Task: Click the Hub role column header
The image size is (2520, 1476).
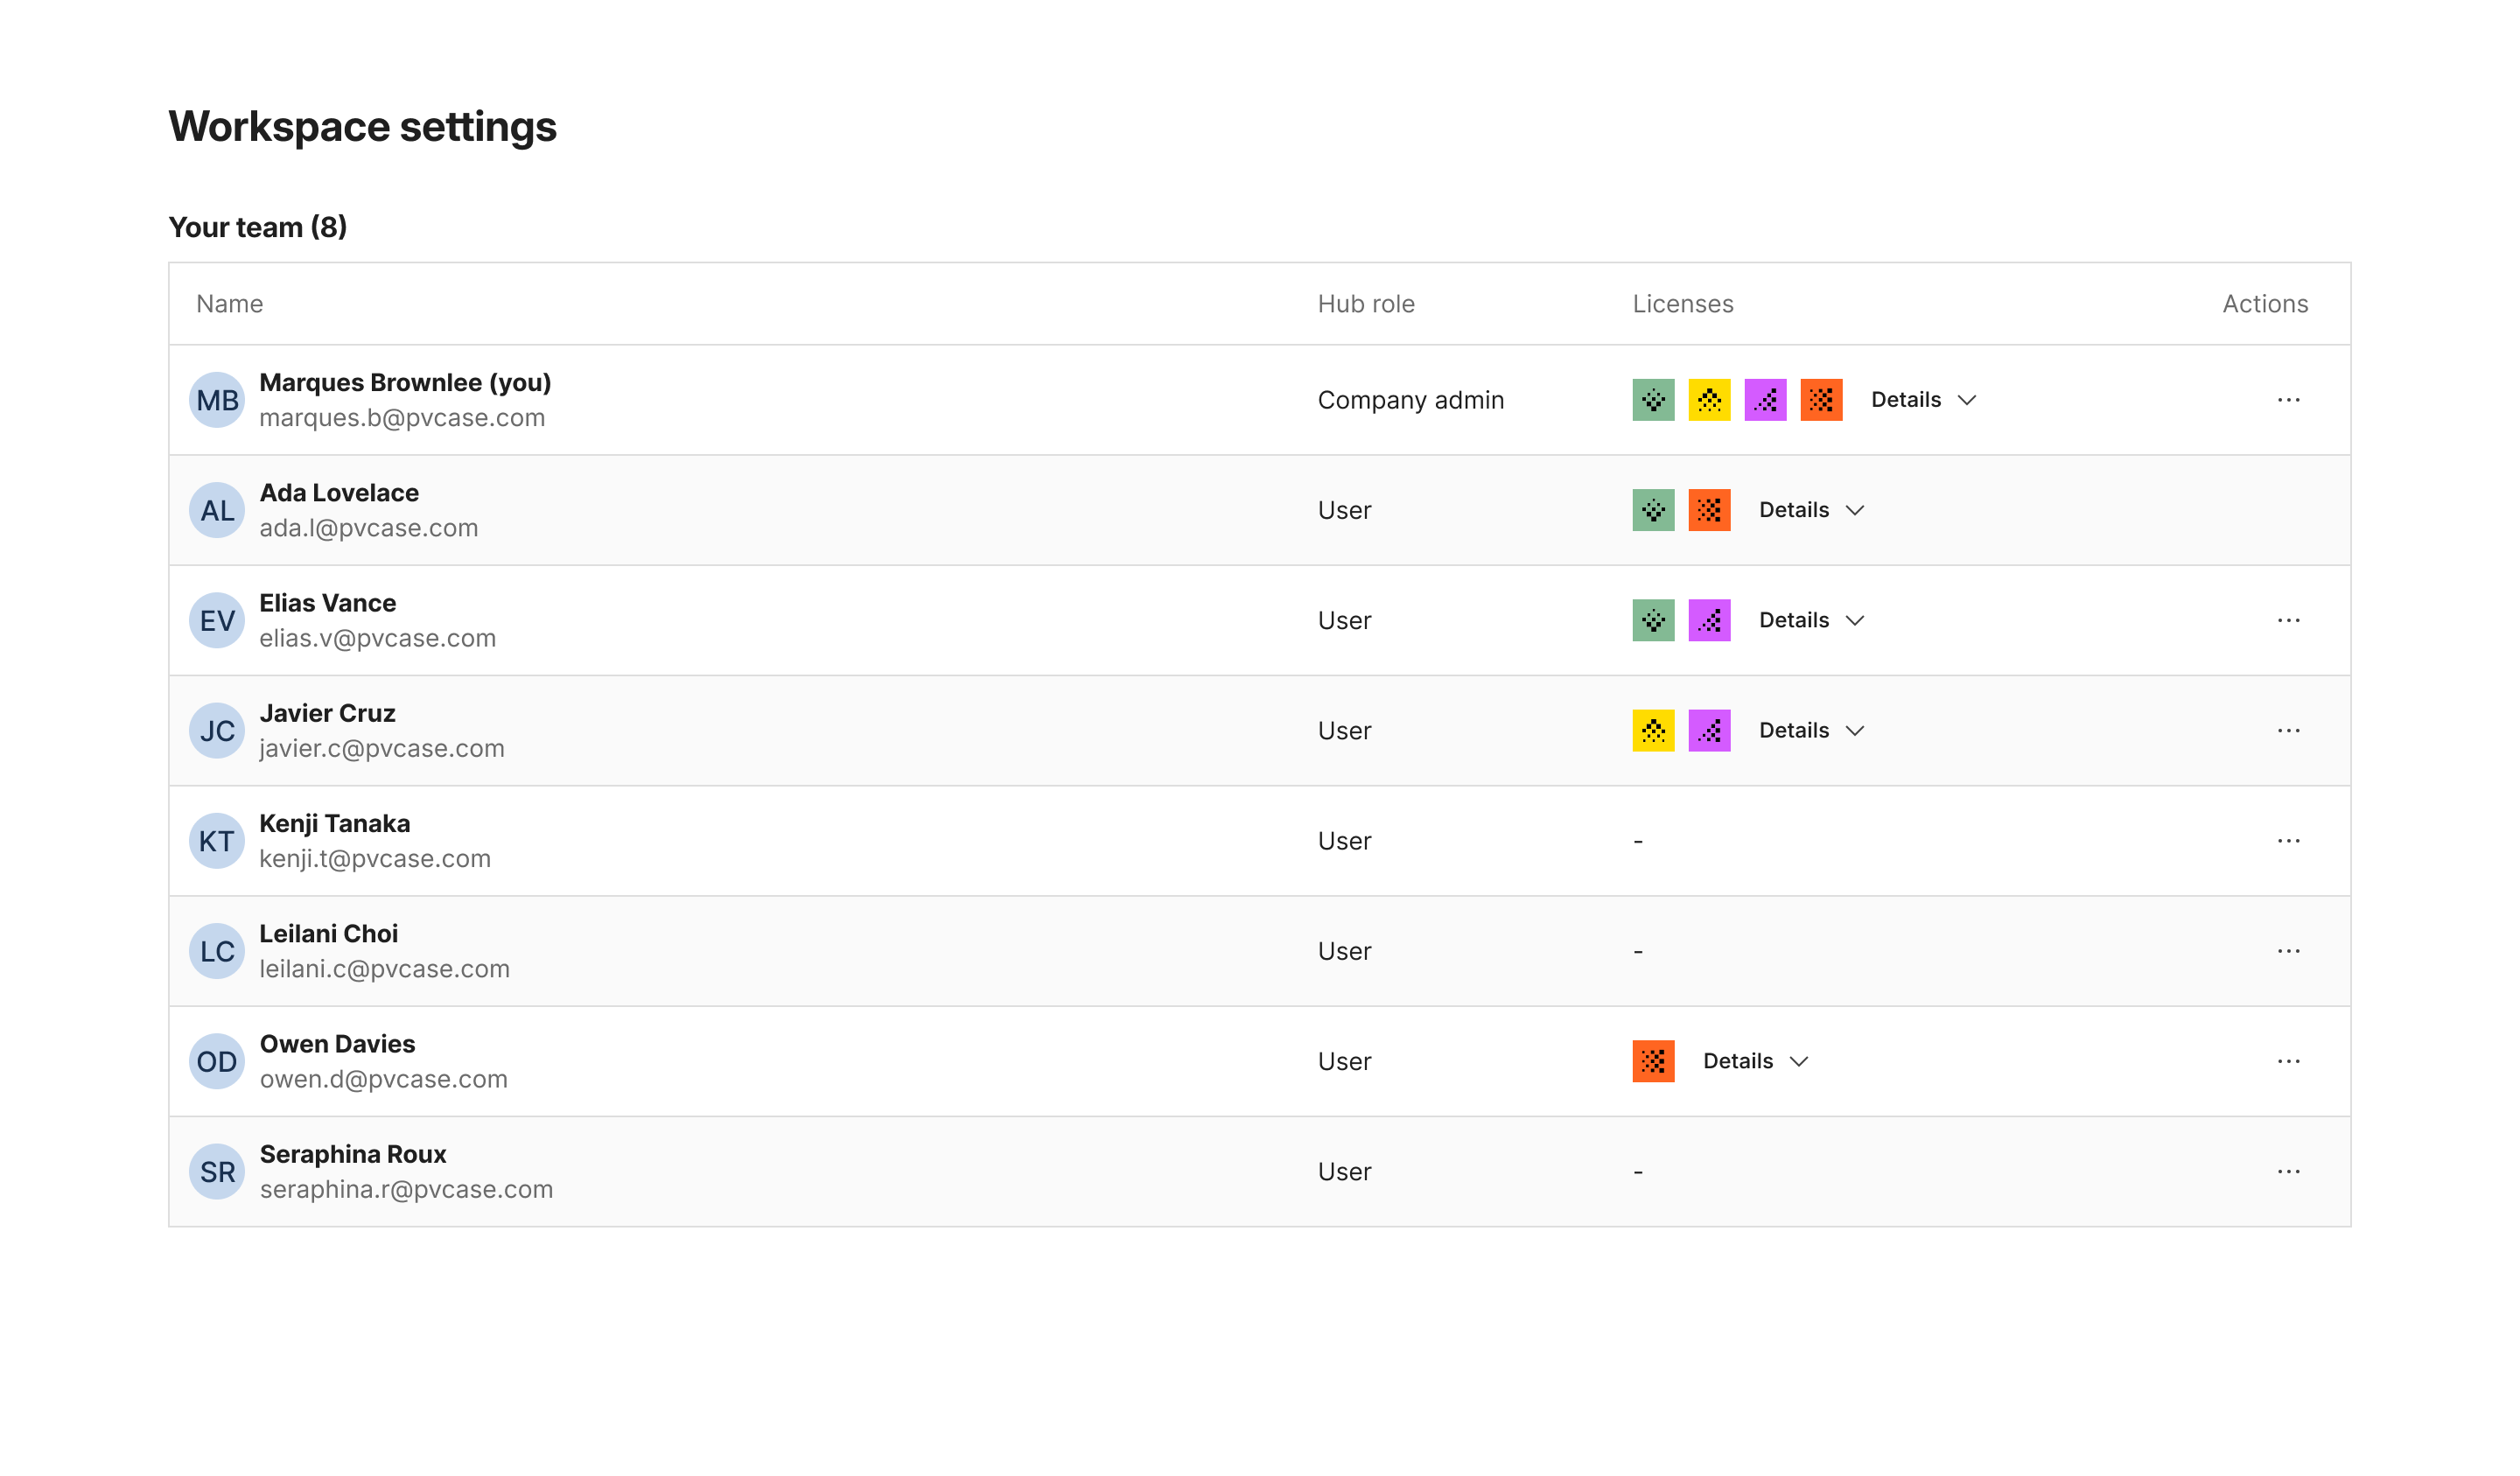Action: pos(1365,304)
